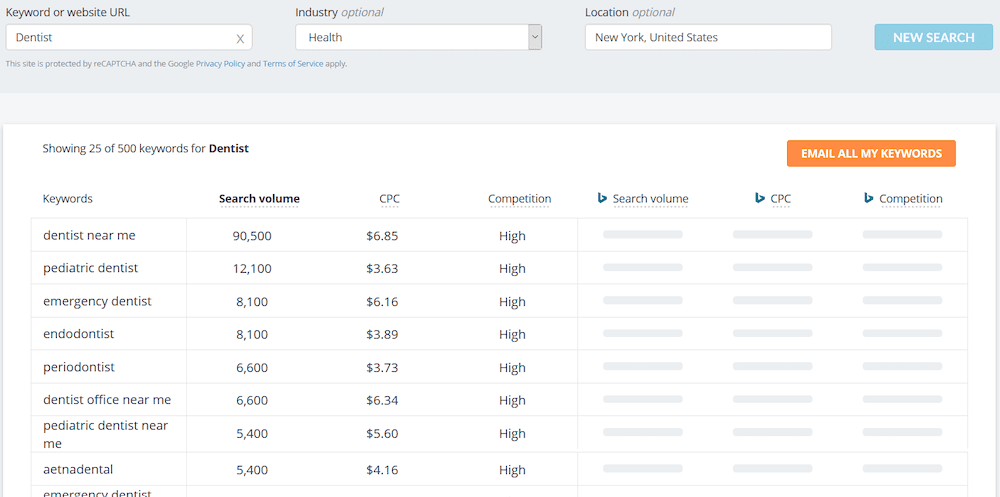Click the Google CPC column header

[x=389, y=199]
